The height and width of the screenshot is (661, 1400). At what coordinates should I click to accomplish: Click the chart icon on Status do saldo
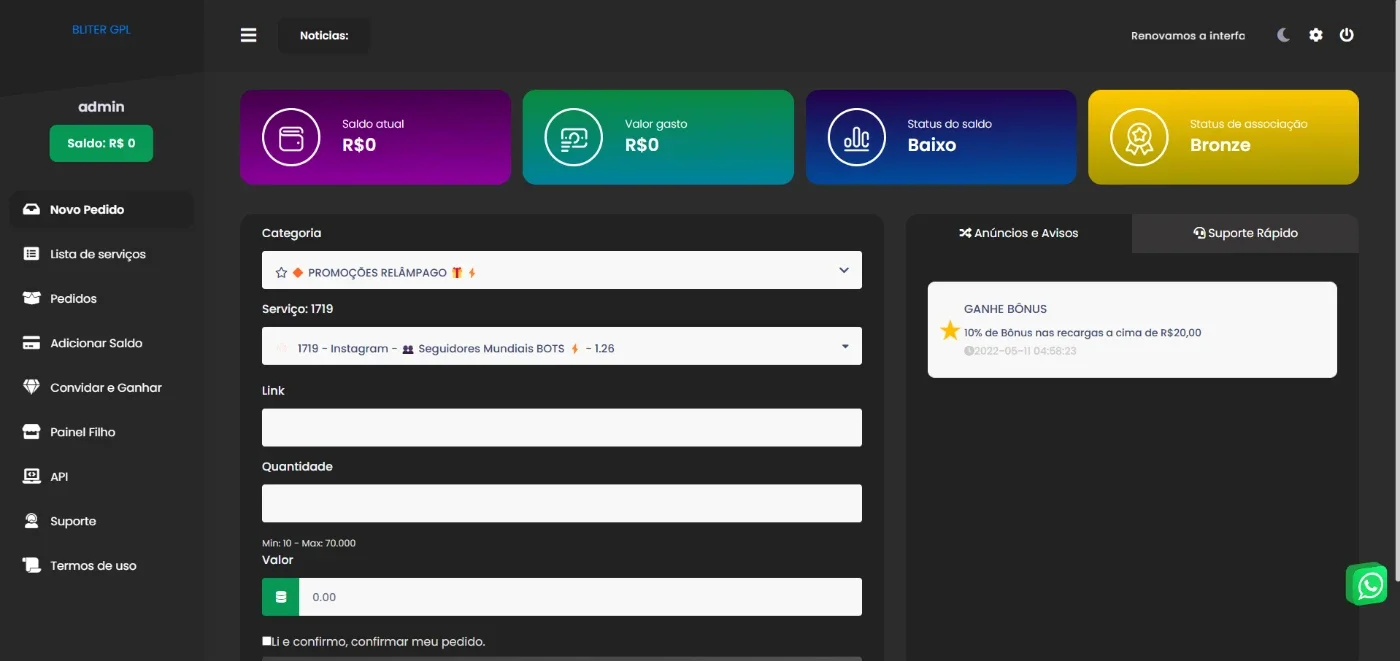coord(857,138)
